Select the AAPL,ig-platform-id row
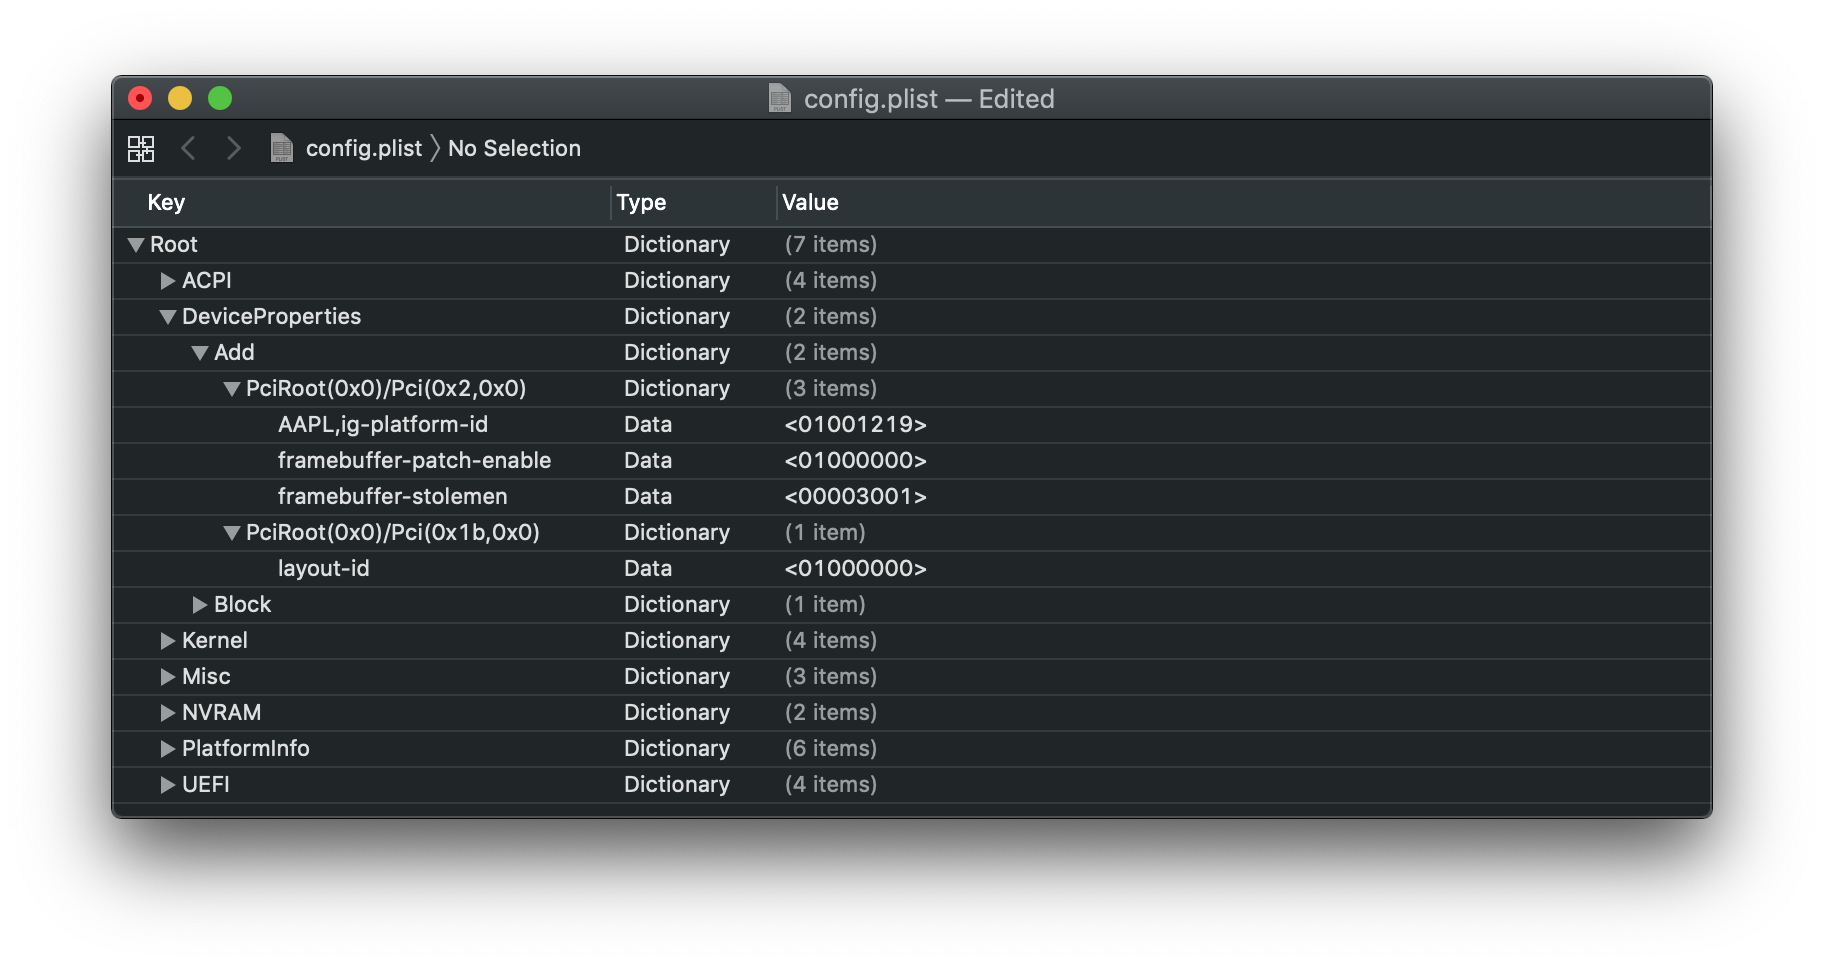This screenshot has width=1824, height=966. pos(383,425)
